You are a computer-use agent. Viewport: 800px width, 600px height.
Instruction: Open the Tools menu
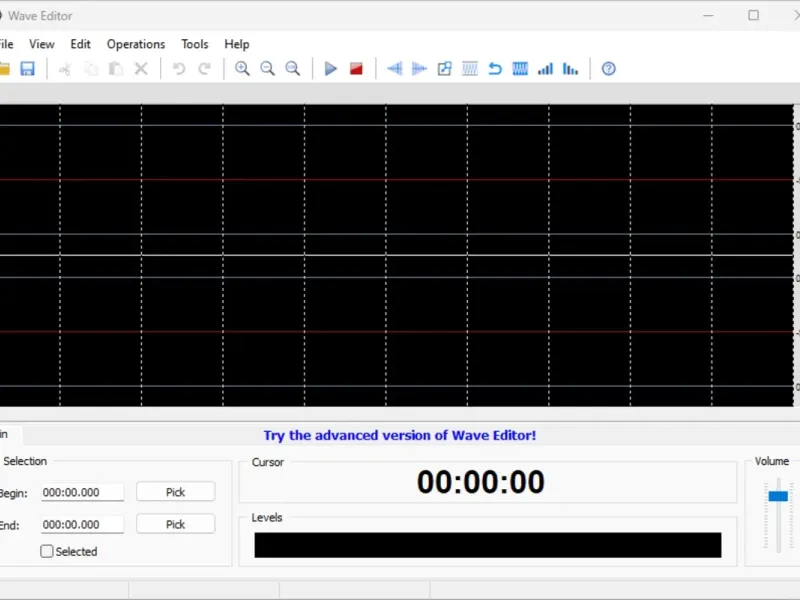pos(195,44)
